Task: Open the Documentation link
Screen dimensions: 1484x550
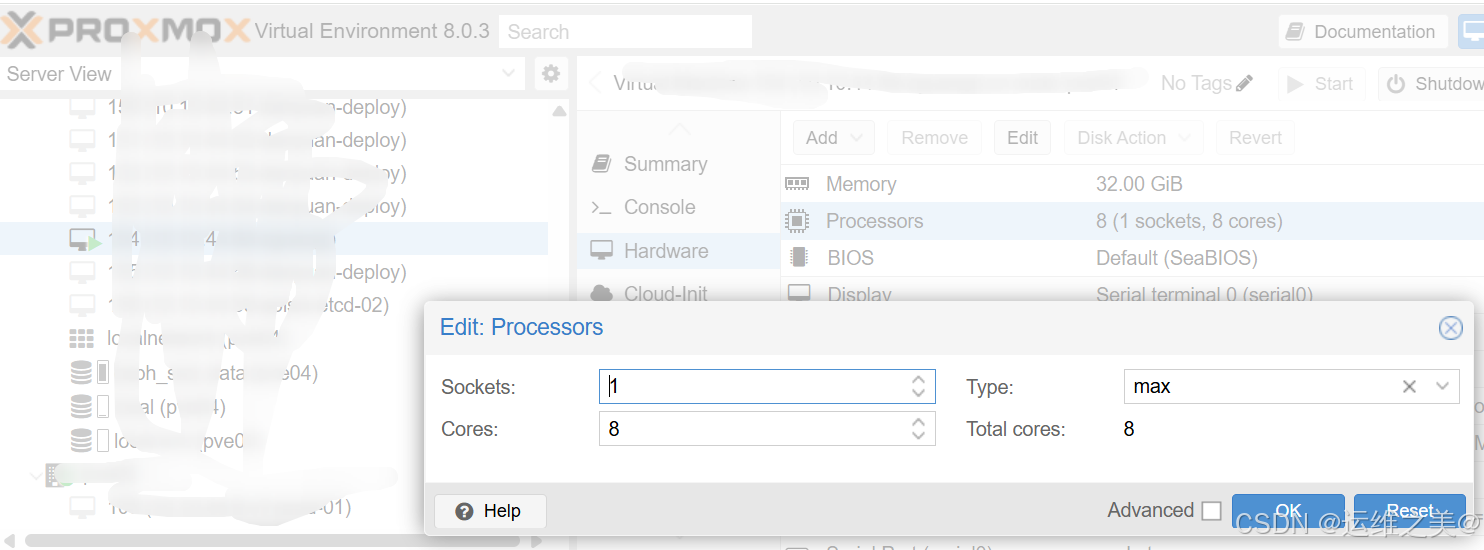Action: coord(1362,32)
